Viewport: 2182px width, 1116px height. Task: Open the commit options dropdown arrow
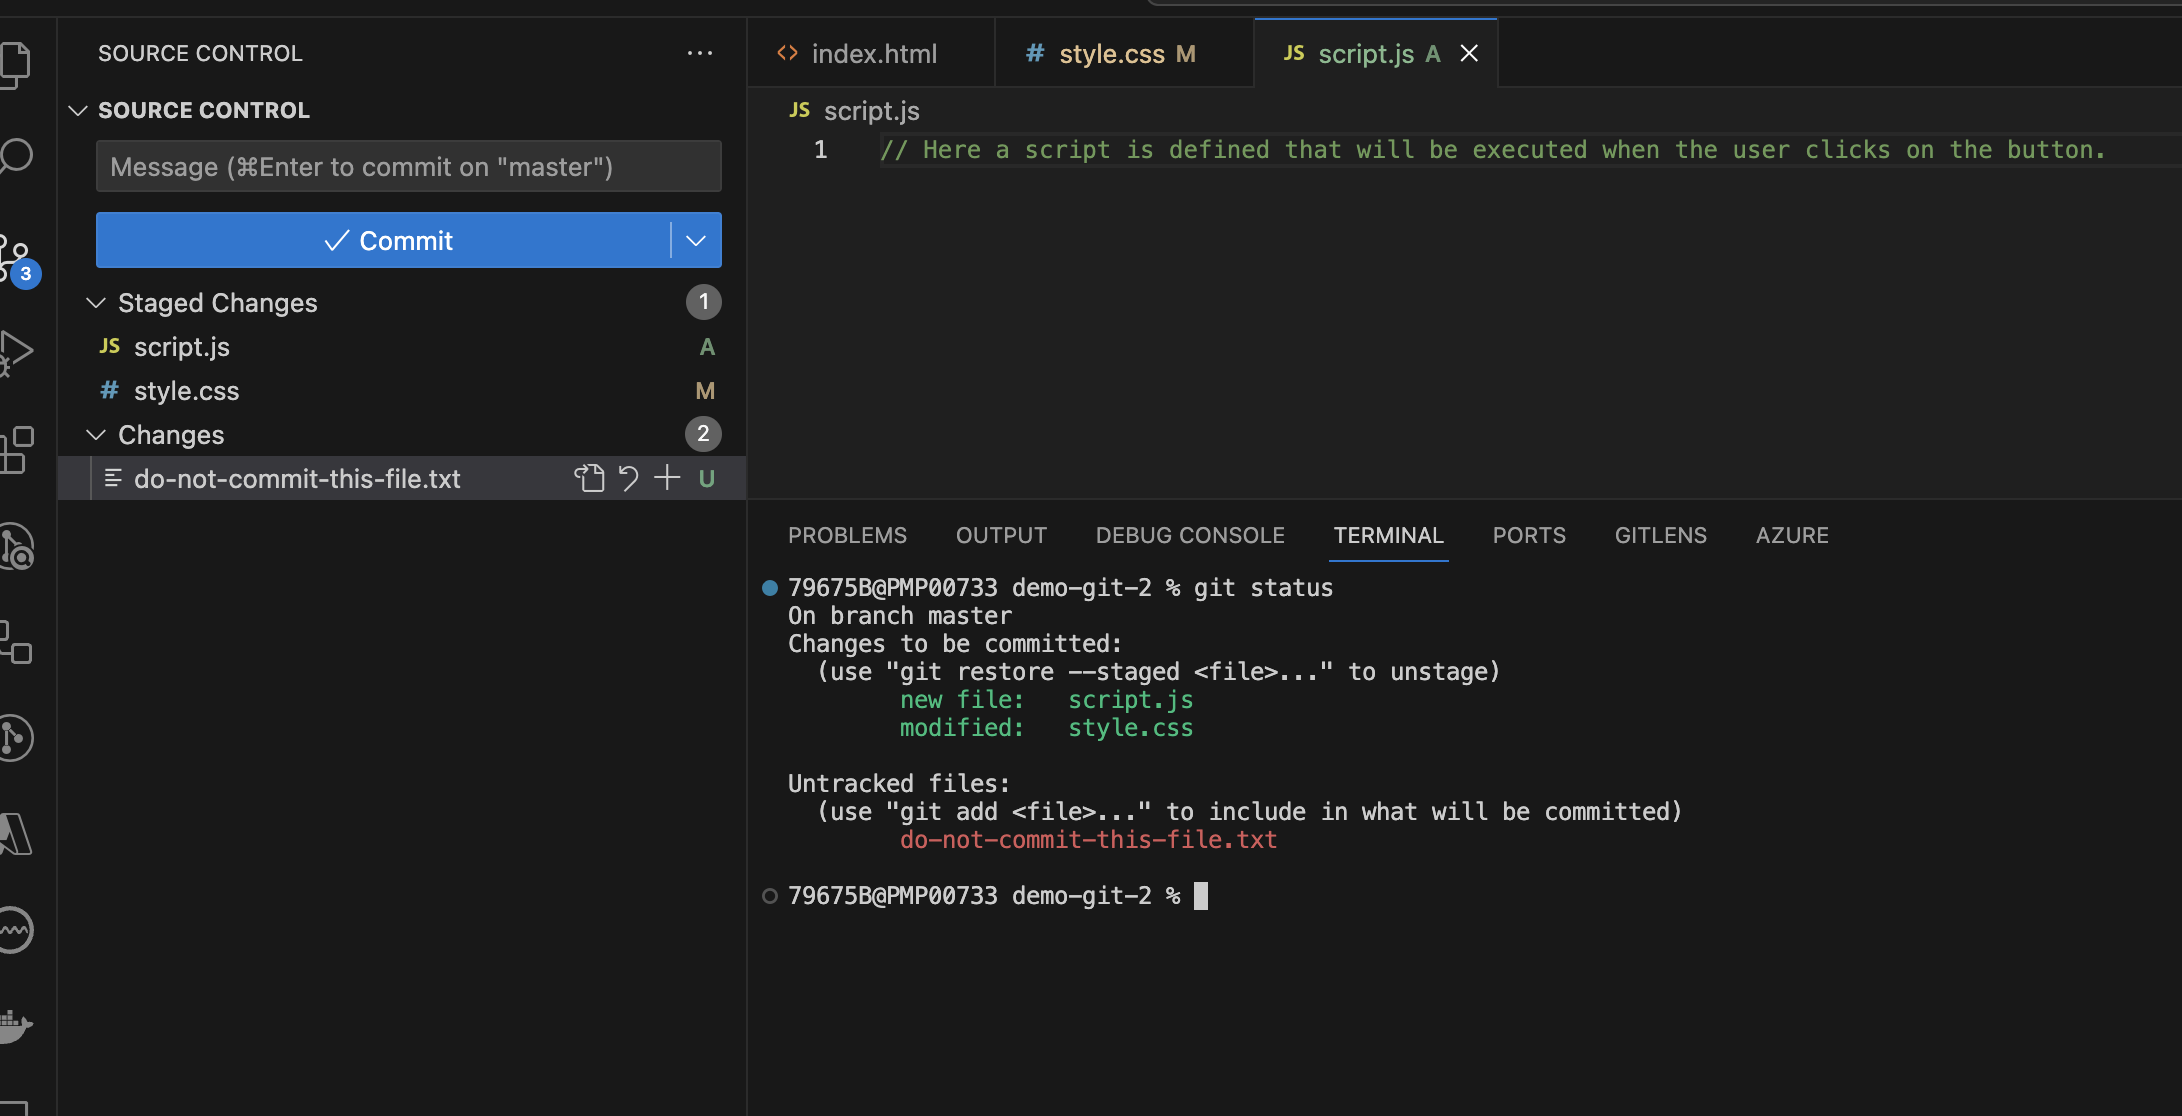(696, 240)
